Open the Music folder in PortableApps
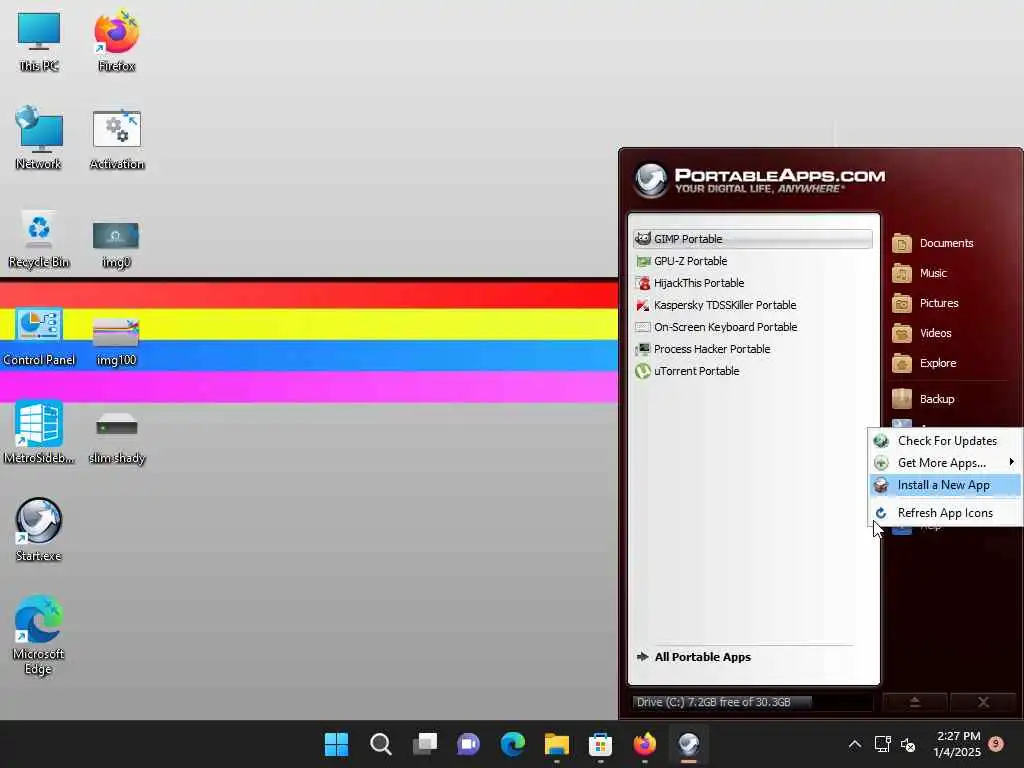The height and width of the screenshot is (768, 1024). (920, 273)
